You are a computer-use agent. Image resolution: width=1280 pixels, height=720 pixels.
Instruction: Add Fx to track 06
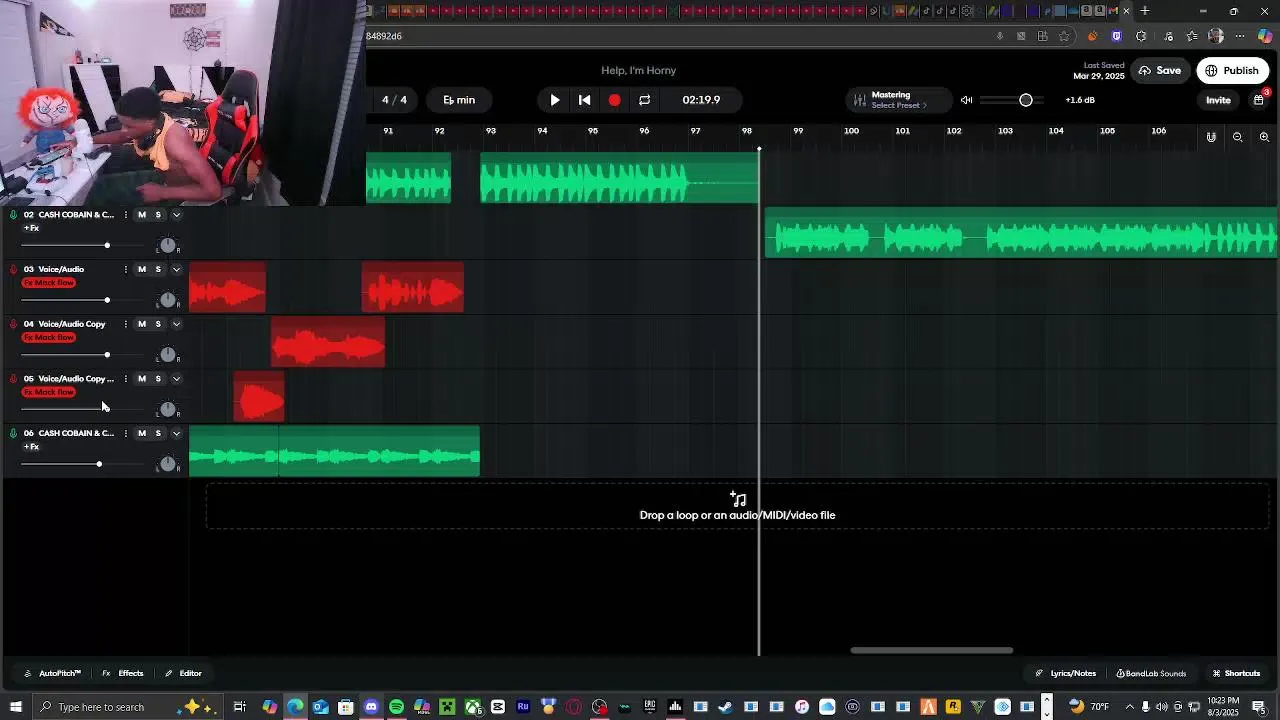(x=31, y=447)
